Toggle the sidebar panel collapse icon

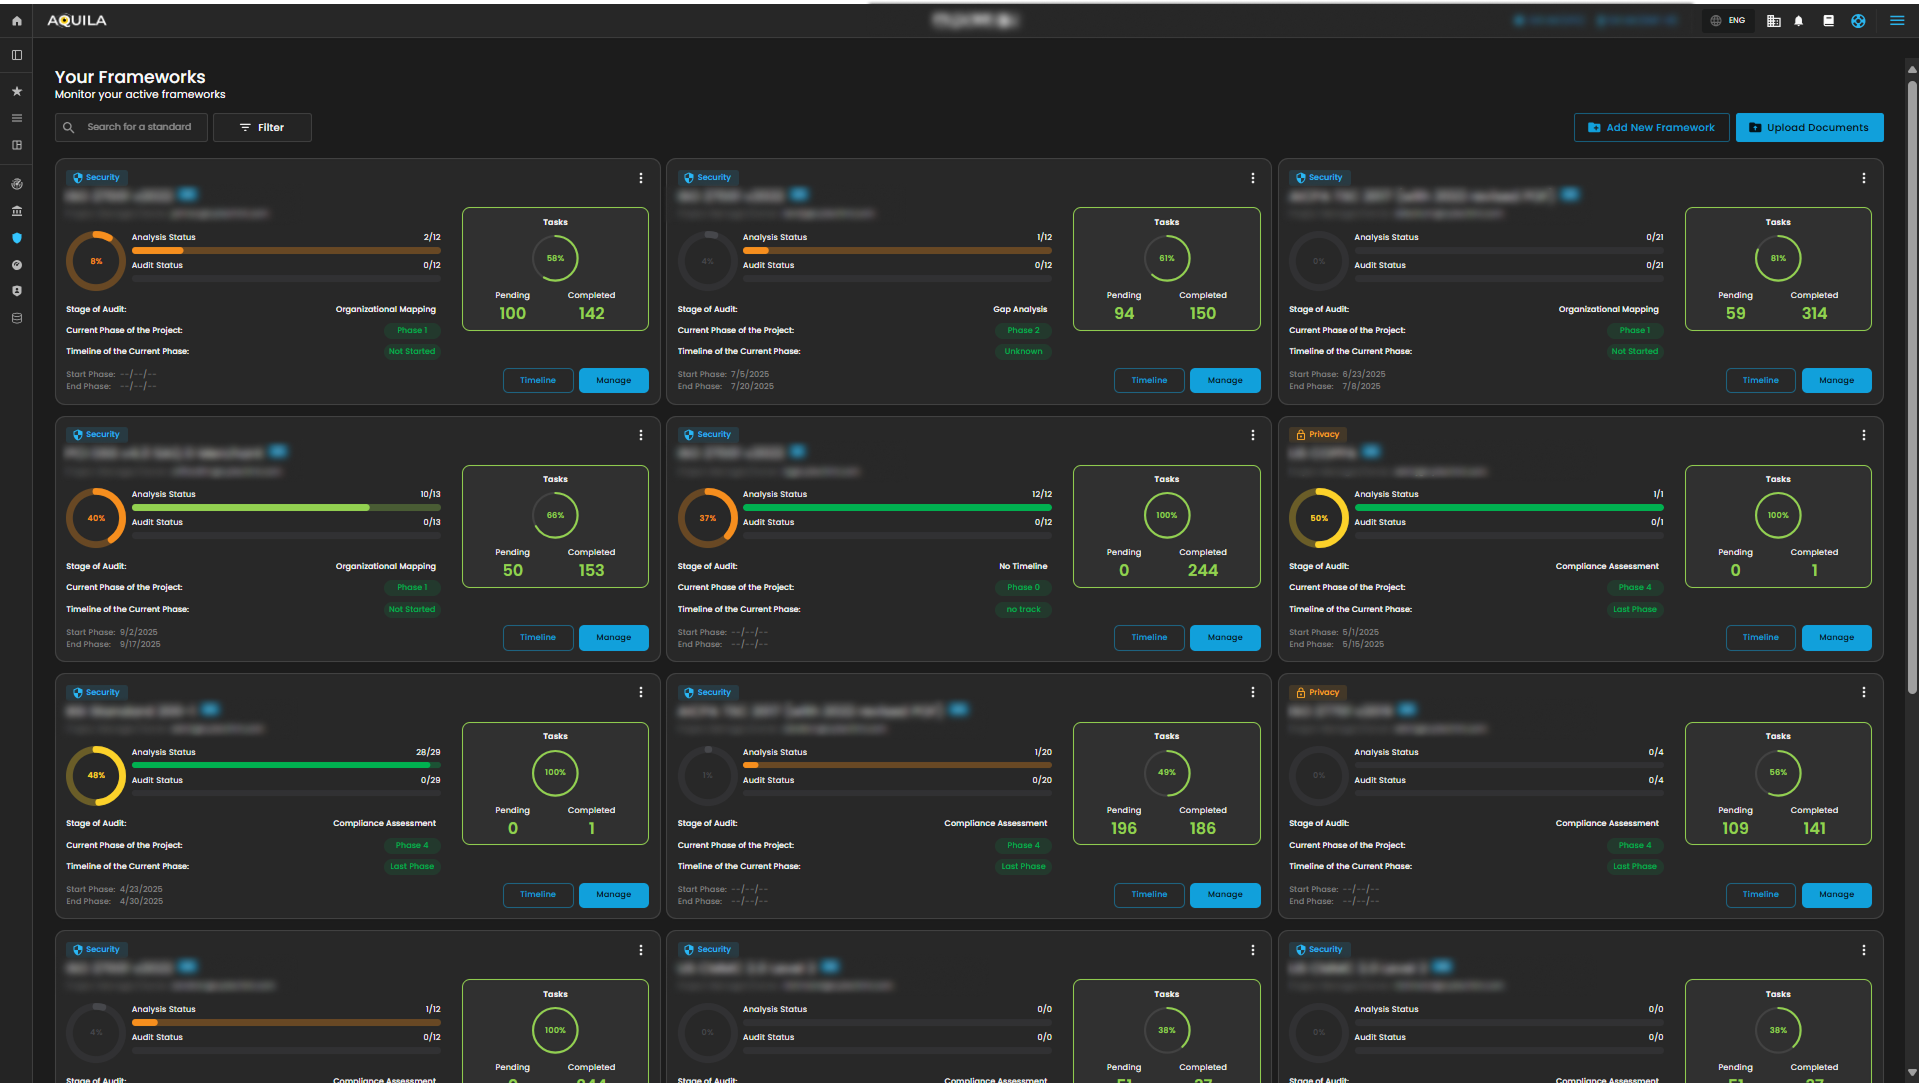[x=16, y=55]
